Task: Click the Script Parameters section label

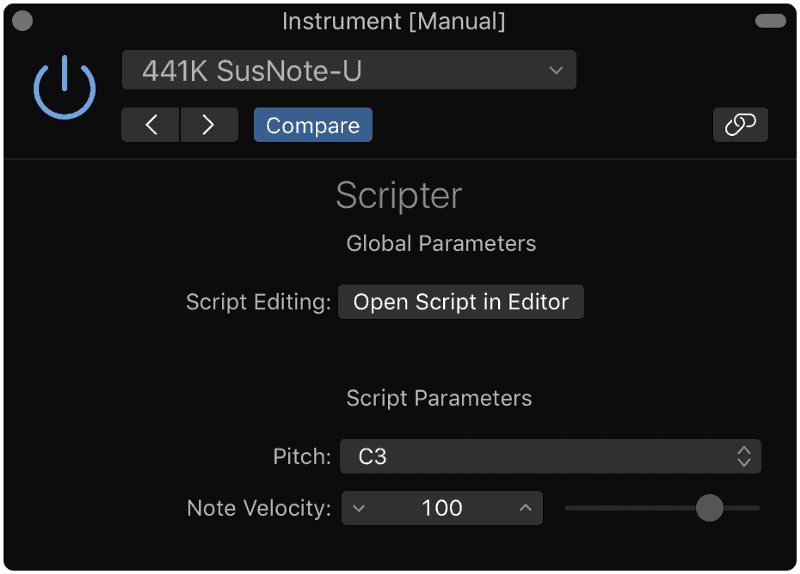Action: tap(439, 398)
